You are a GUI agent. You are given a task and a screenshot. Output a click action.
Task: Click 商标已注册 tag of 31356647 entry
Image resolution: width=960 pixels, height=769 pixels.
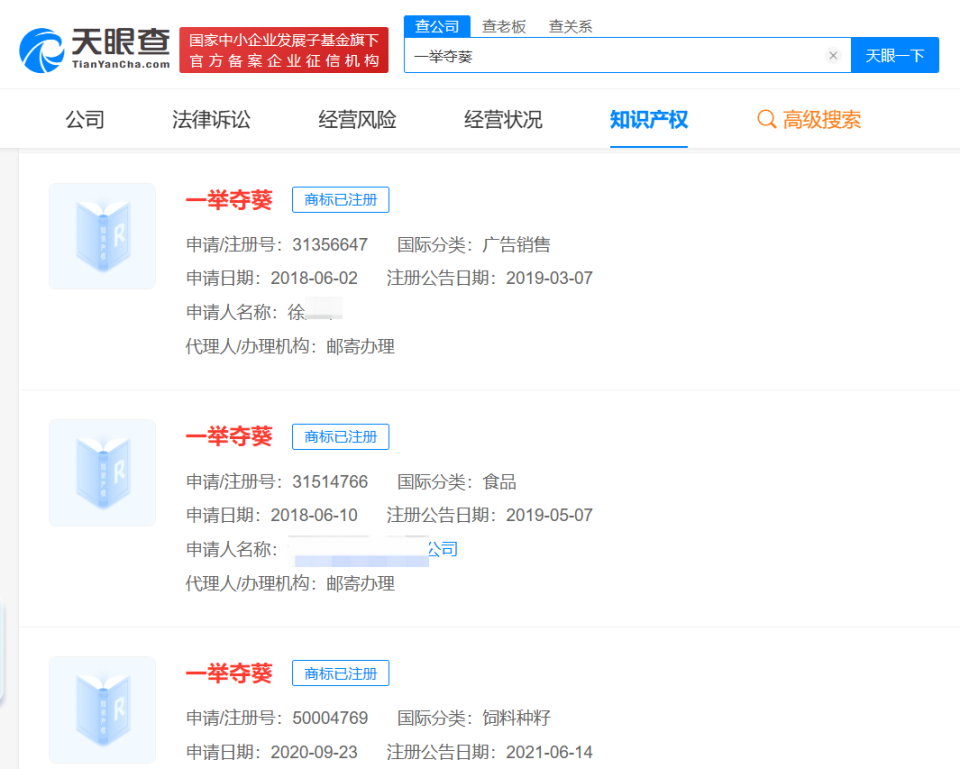tap(340, 200)
